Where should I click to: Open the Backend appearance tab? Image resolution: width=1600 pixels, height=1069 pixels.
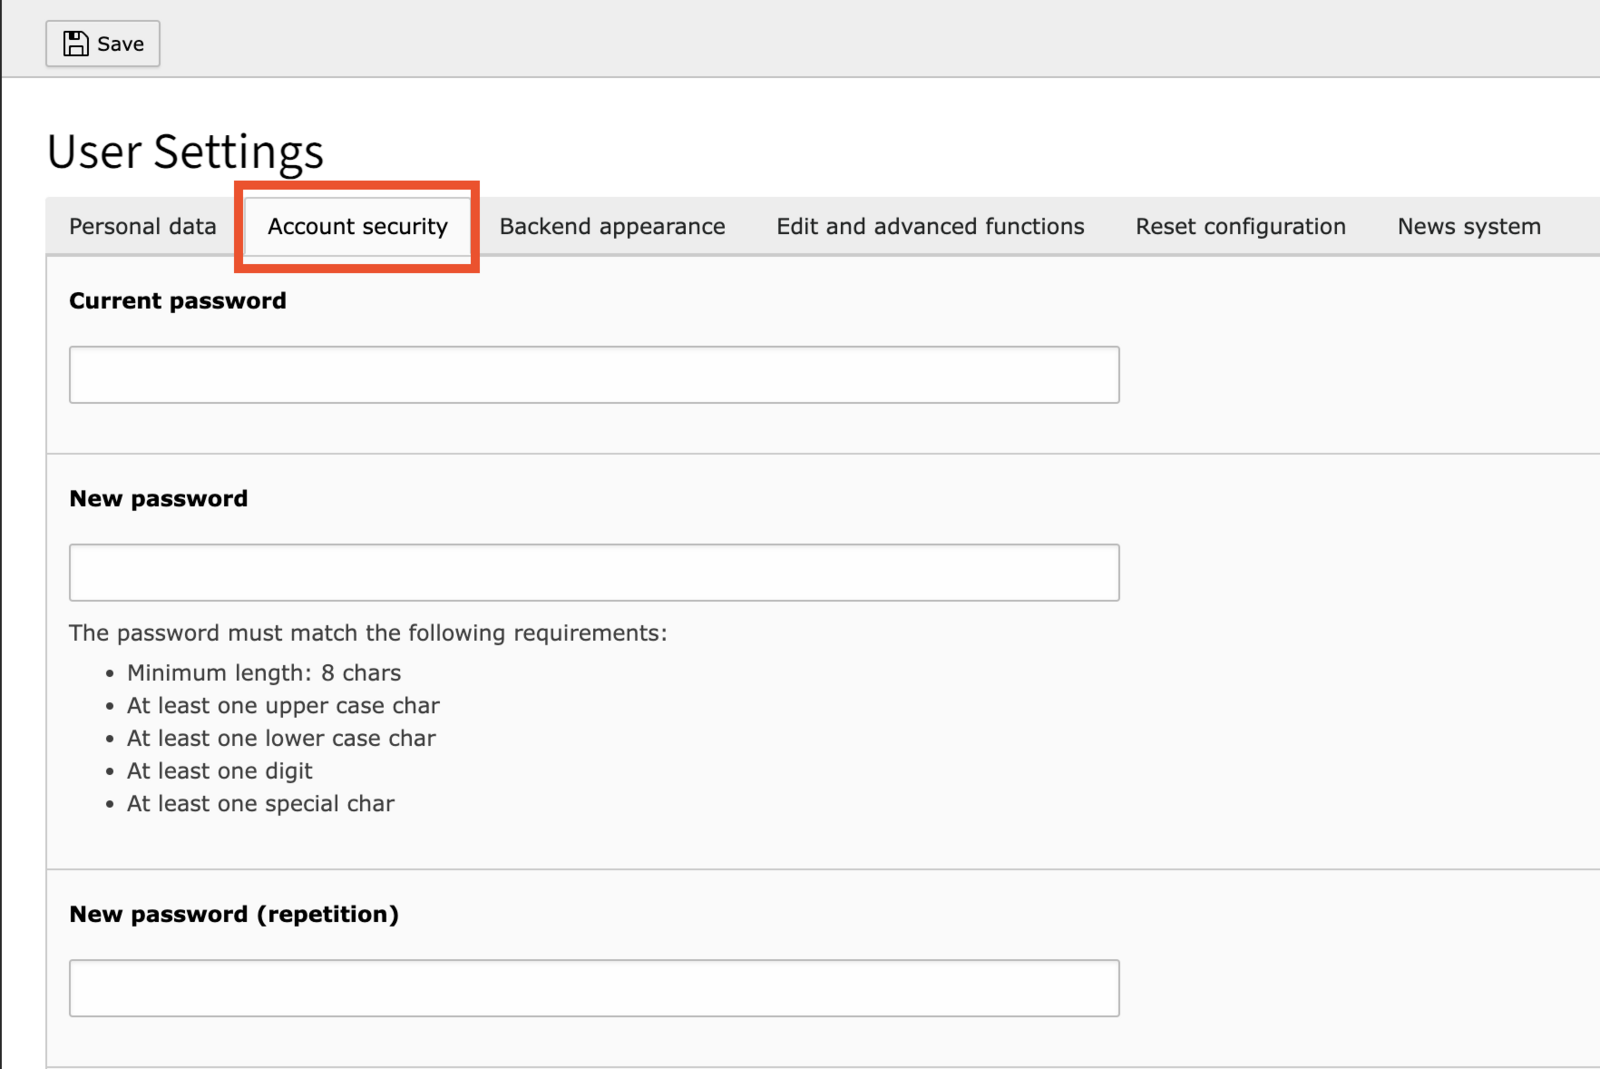pos(612,227)
